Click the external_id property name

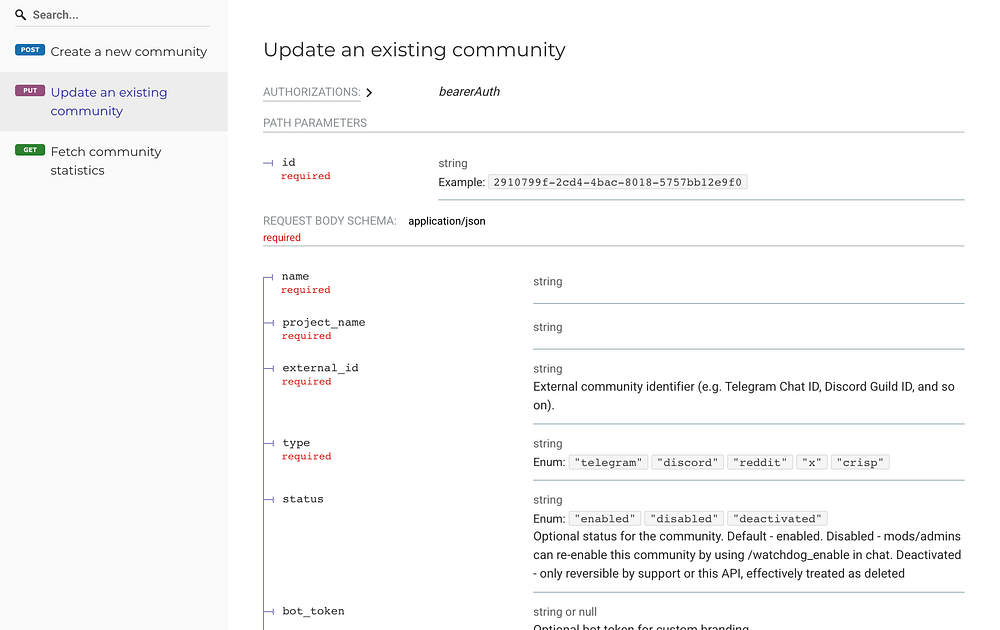pyautogui.click(x=320, y=368)
